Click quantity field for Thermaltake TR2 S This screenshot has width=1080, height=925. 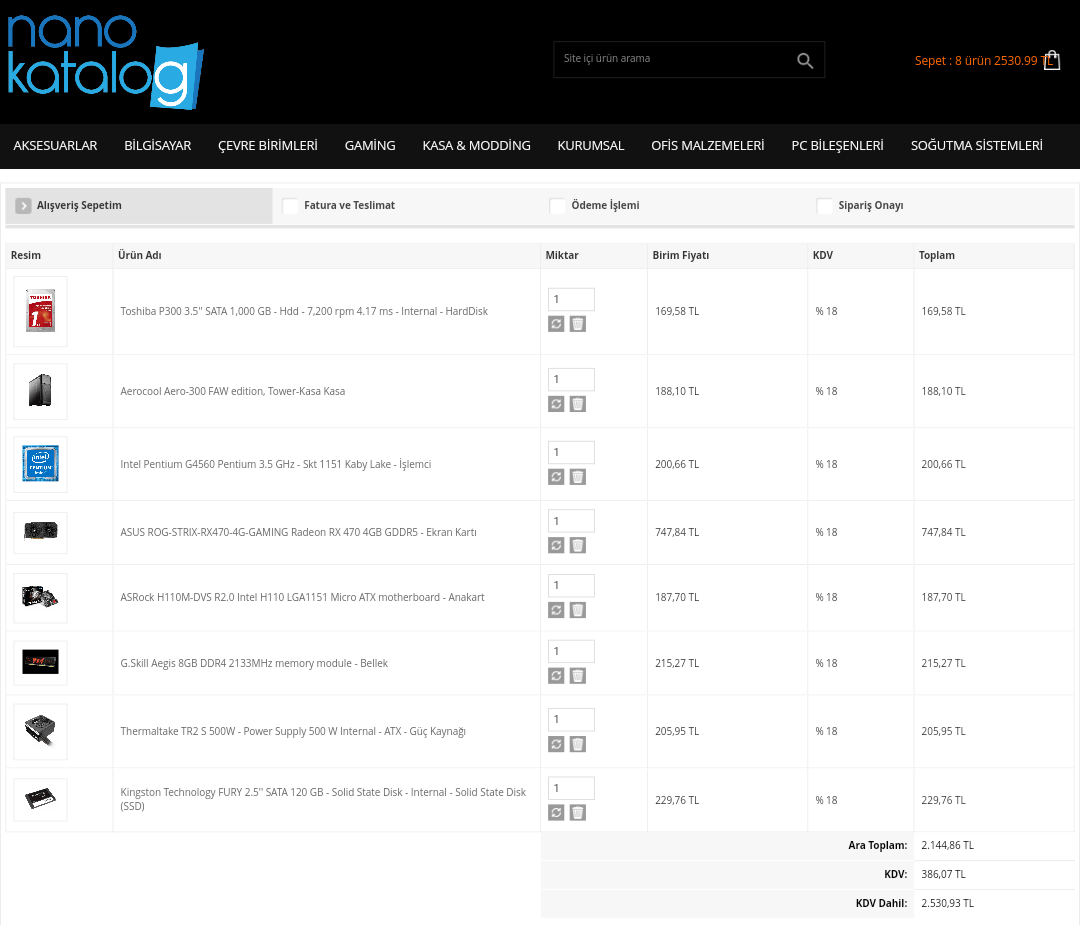(x=571, y=720)
